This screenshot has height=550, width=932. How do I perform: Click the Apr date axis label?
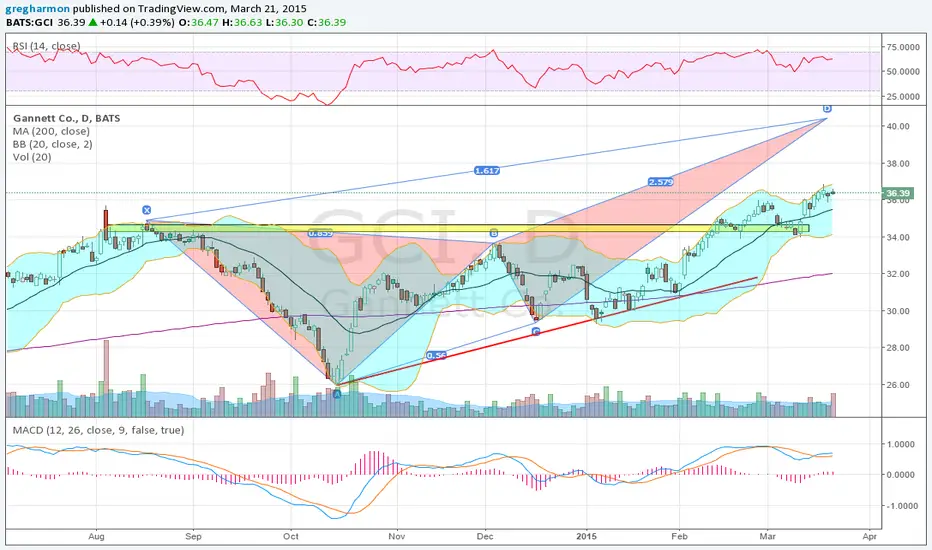pos(870,536)
